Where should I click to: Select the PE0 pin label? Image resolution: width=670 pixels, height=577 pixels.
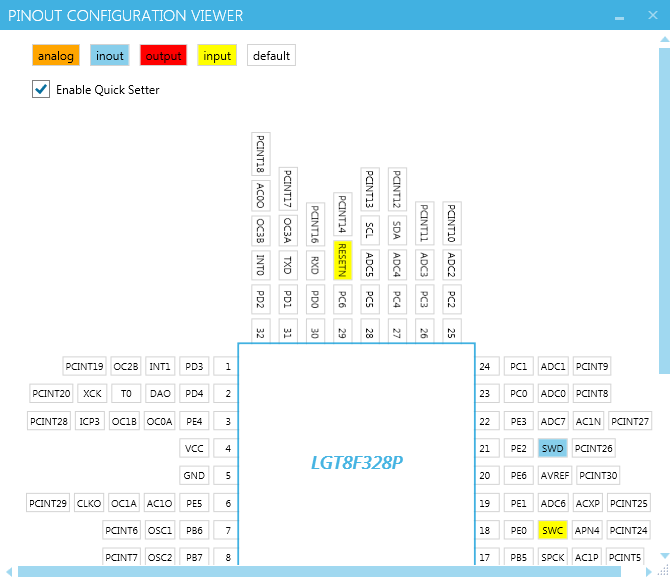coord(519,530)
